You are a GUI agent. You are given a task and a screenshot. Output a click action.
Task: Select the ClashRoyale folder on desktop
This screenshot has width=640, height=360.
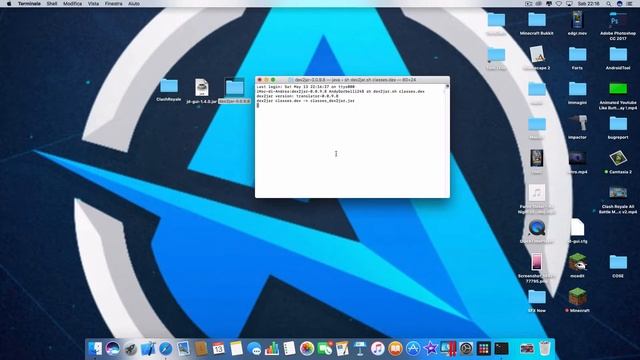click(169, 89)
